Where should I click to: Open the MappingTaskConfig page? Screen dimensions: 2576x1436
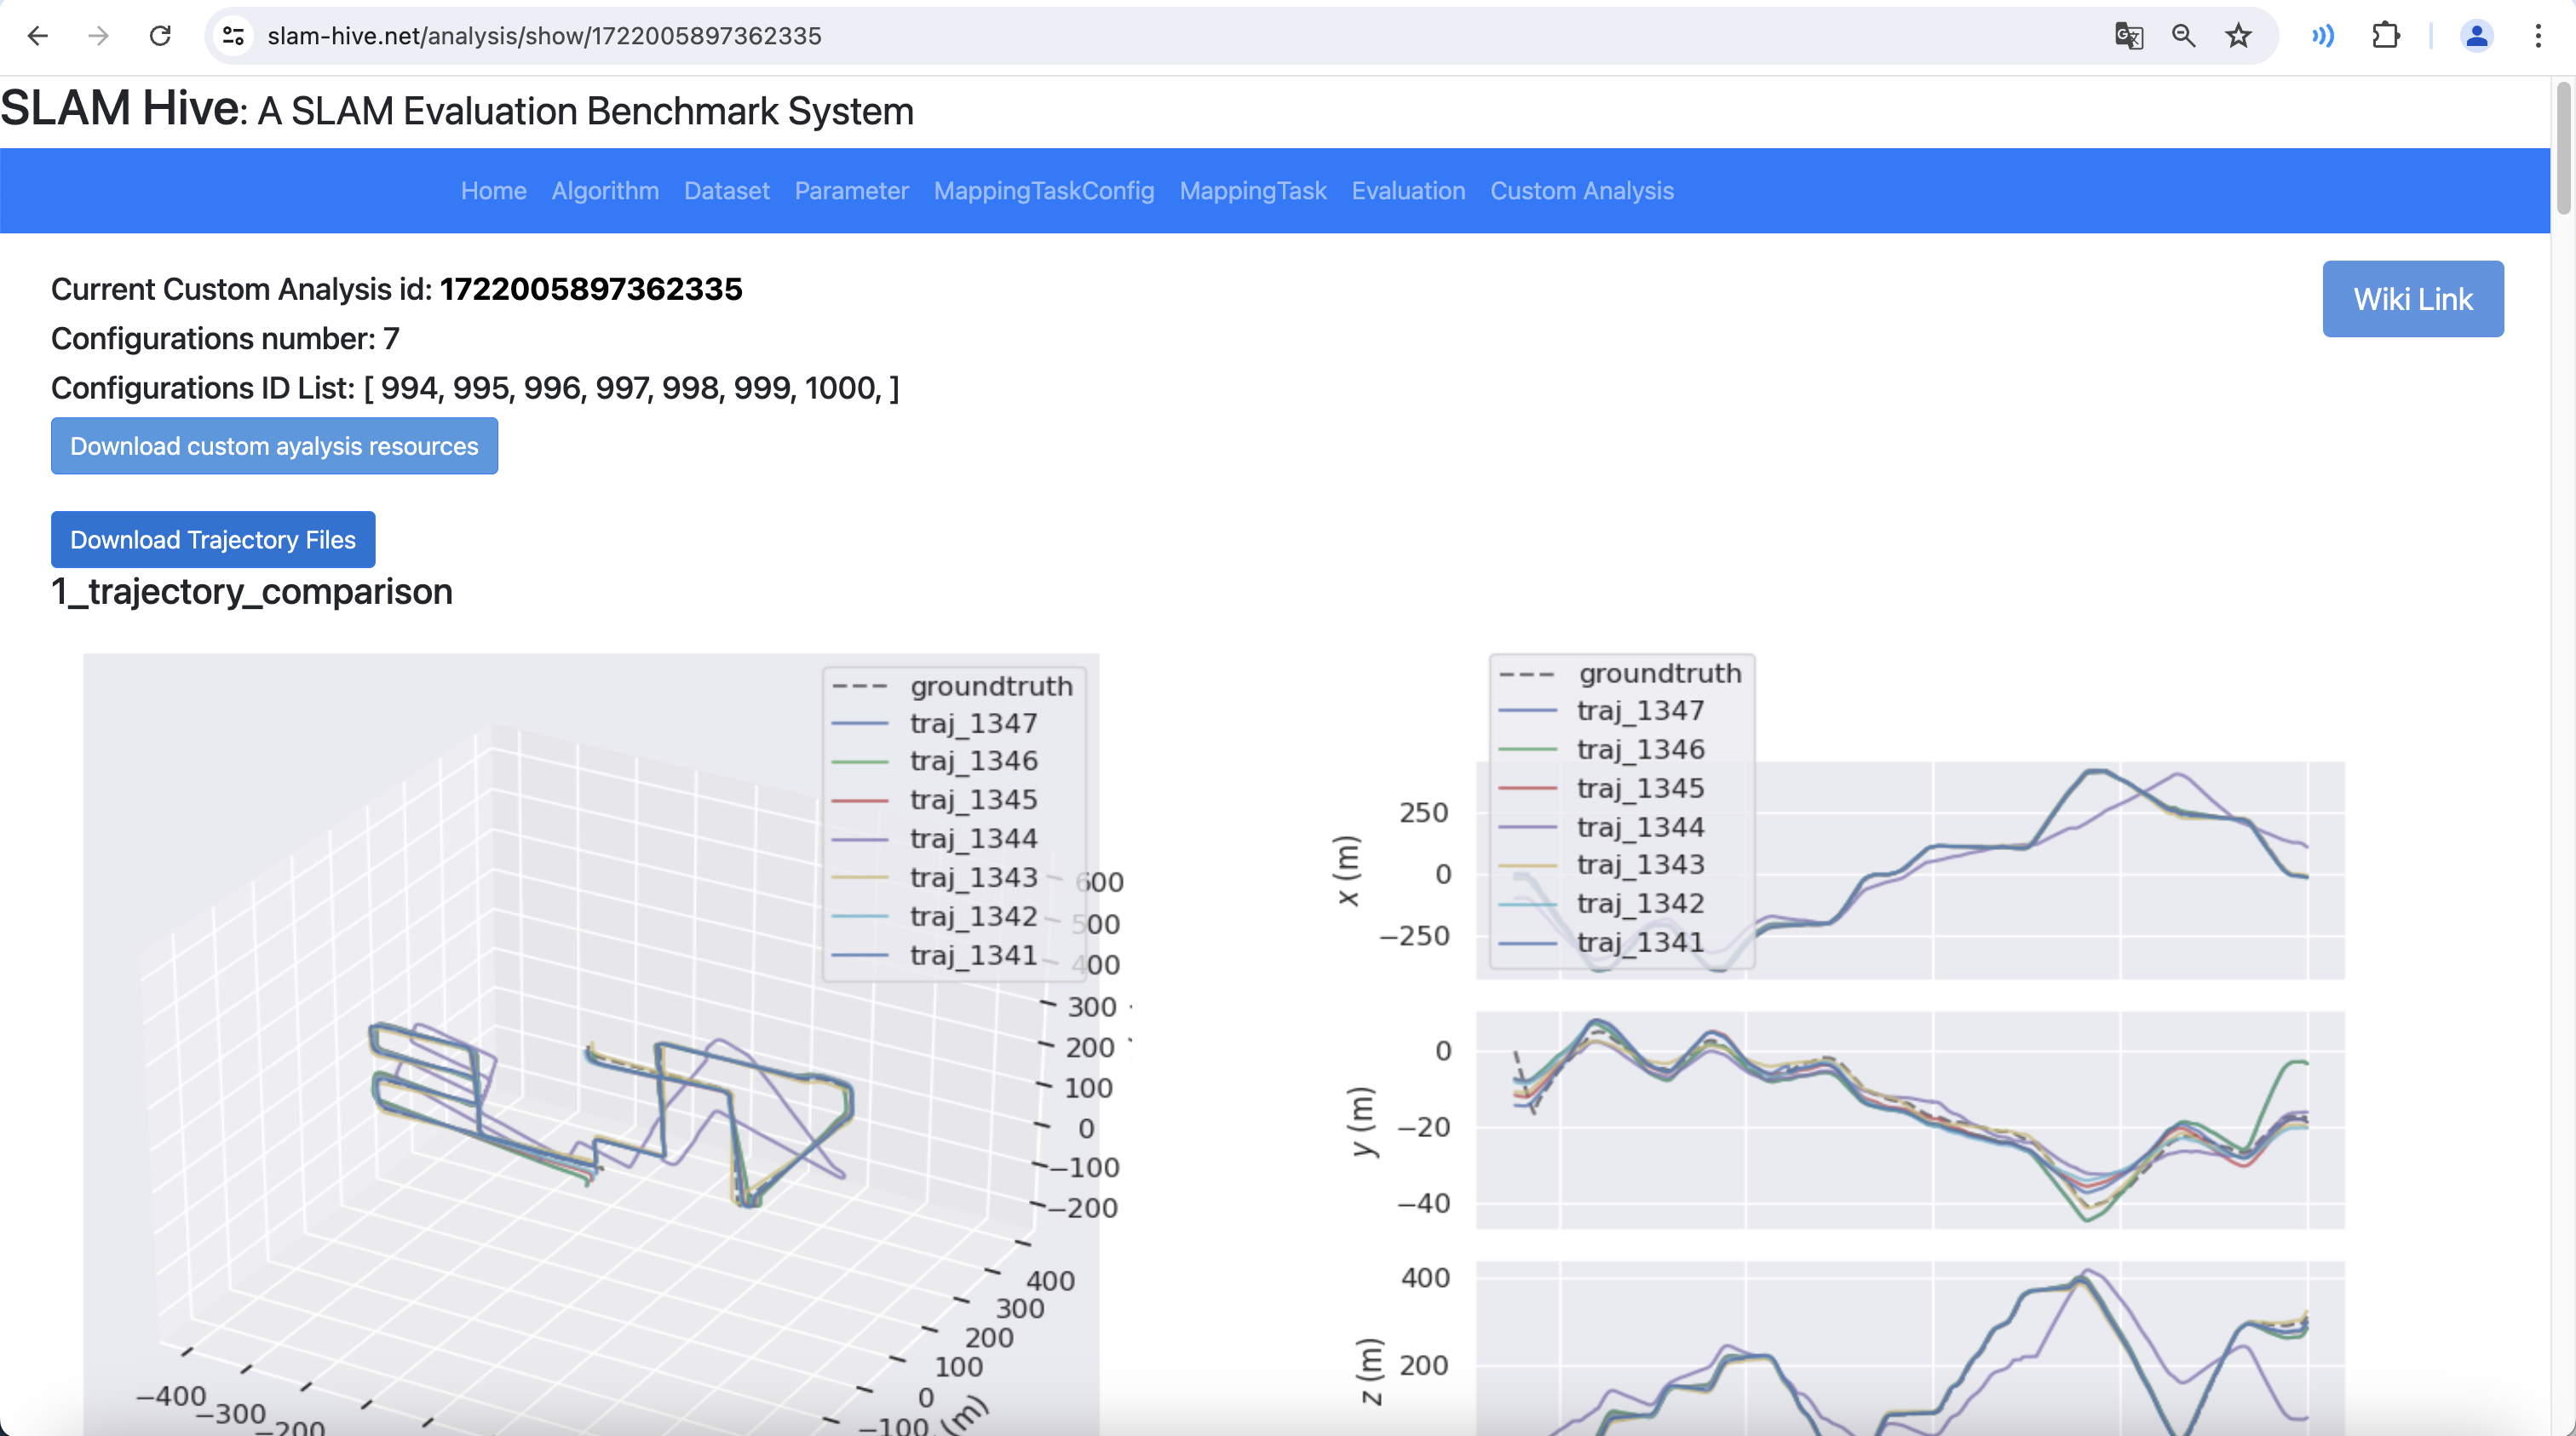pyautogui.click(x=1043, y=191)
